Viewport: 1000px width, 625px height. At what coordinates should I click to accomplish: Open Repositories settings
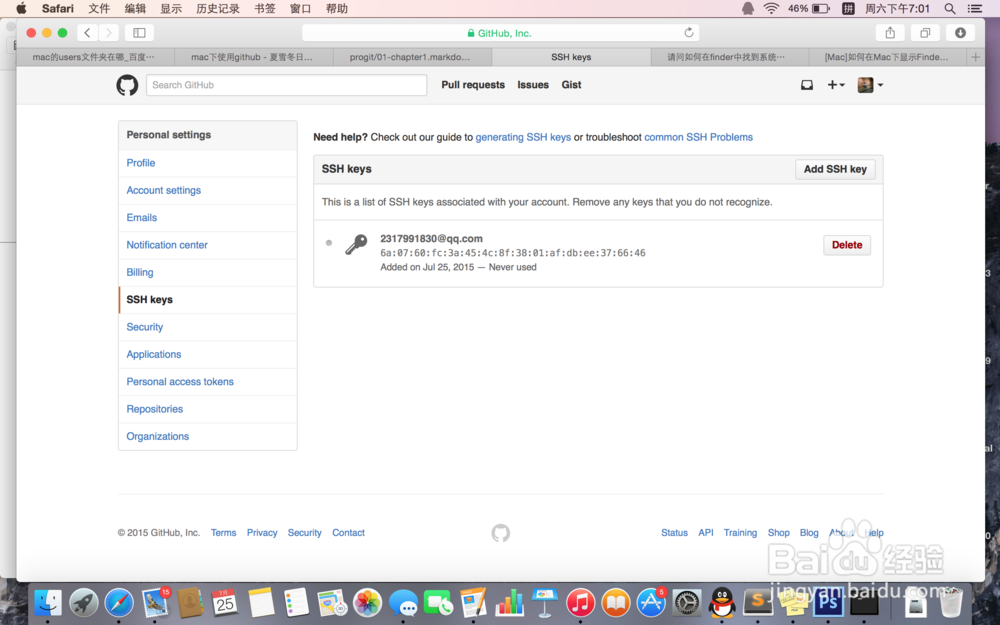[207, 409]
